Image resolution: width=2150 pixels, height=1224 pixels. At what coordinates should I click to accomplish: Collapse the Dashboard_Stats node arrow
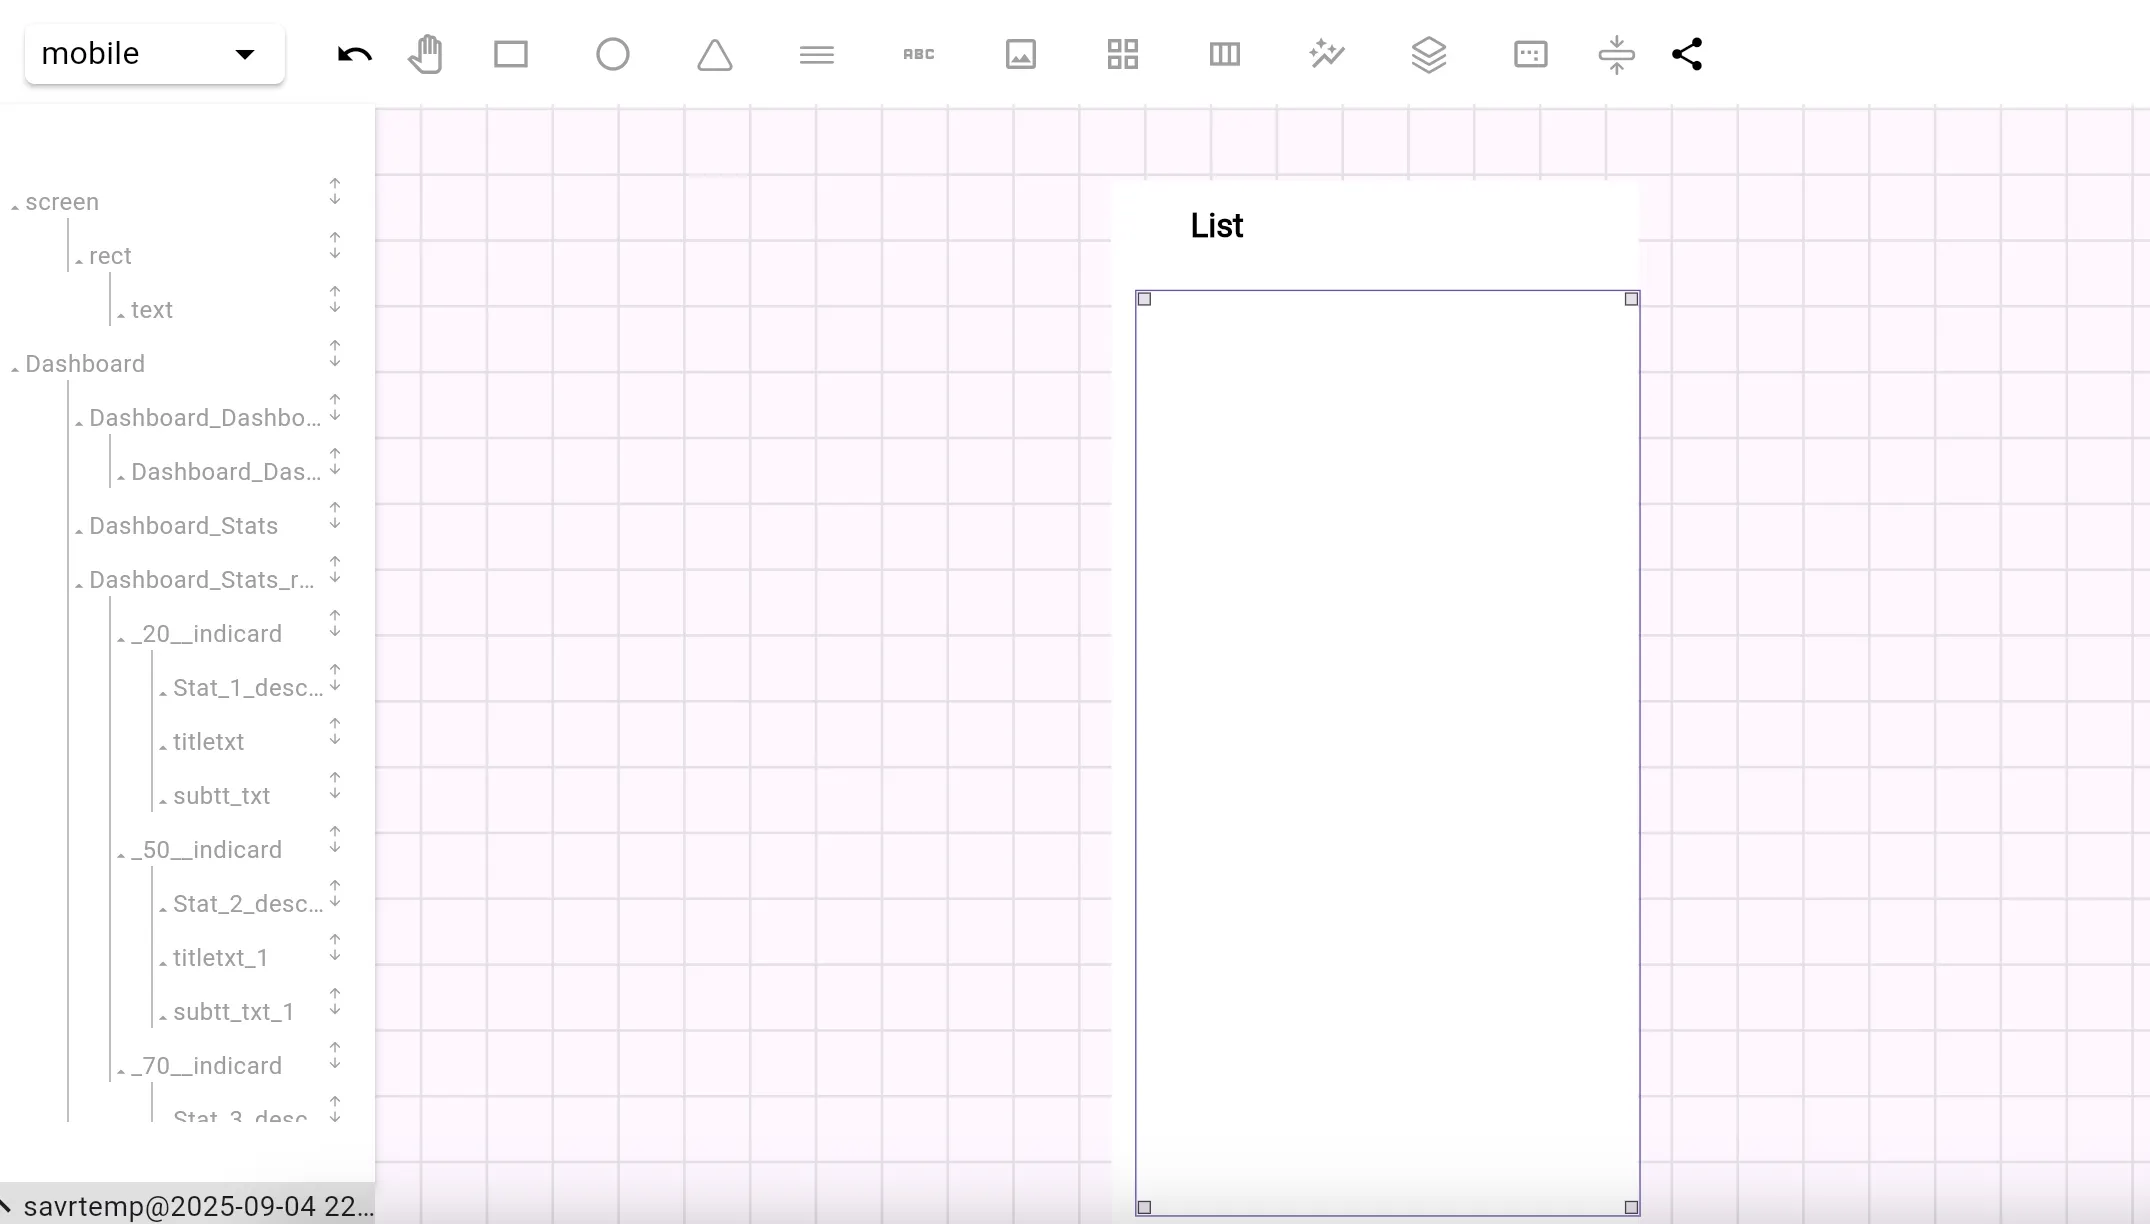pyautogui.click(x=79, y=530)
